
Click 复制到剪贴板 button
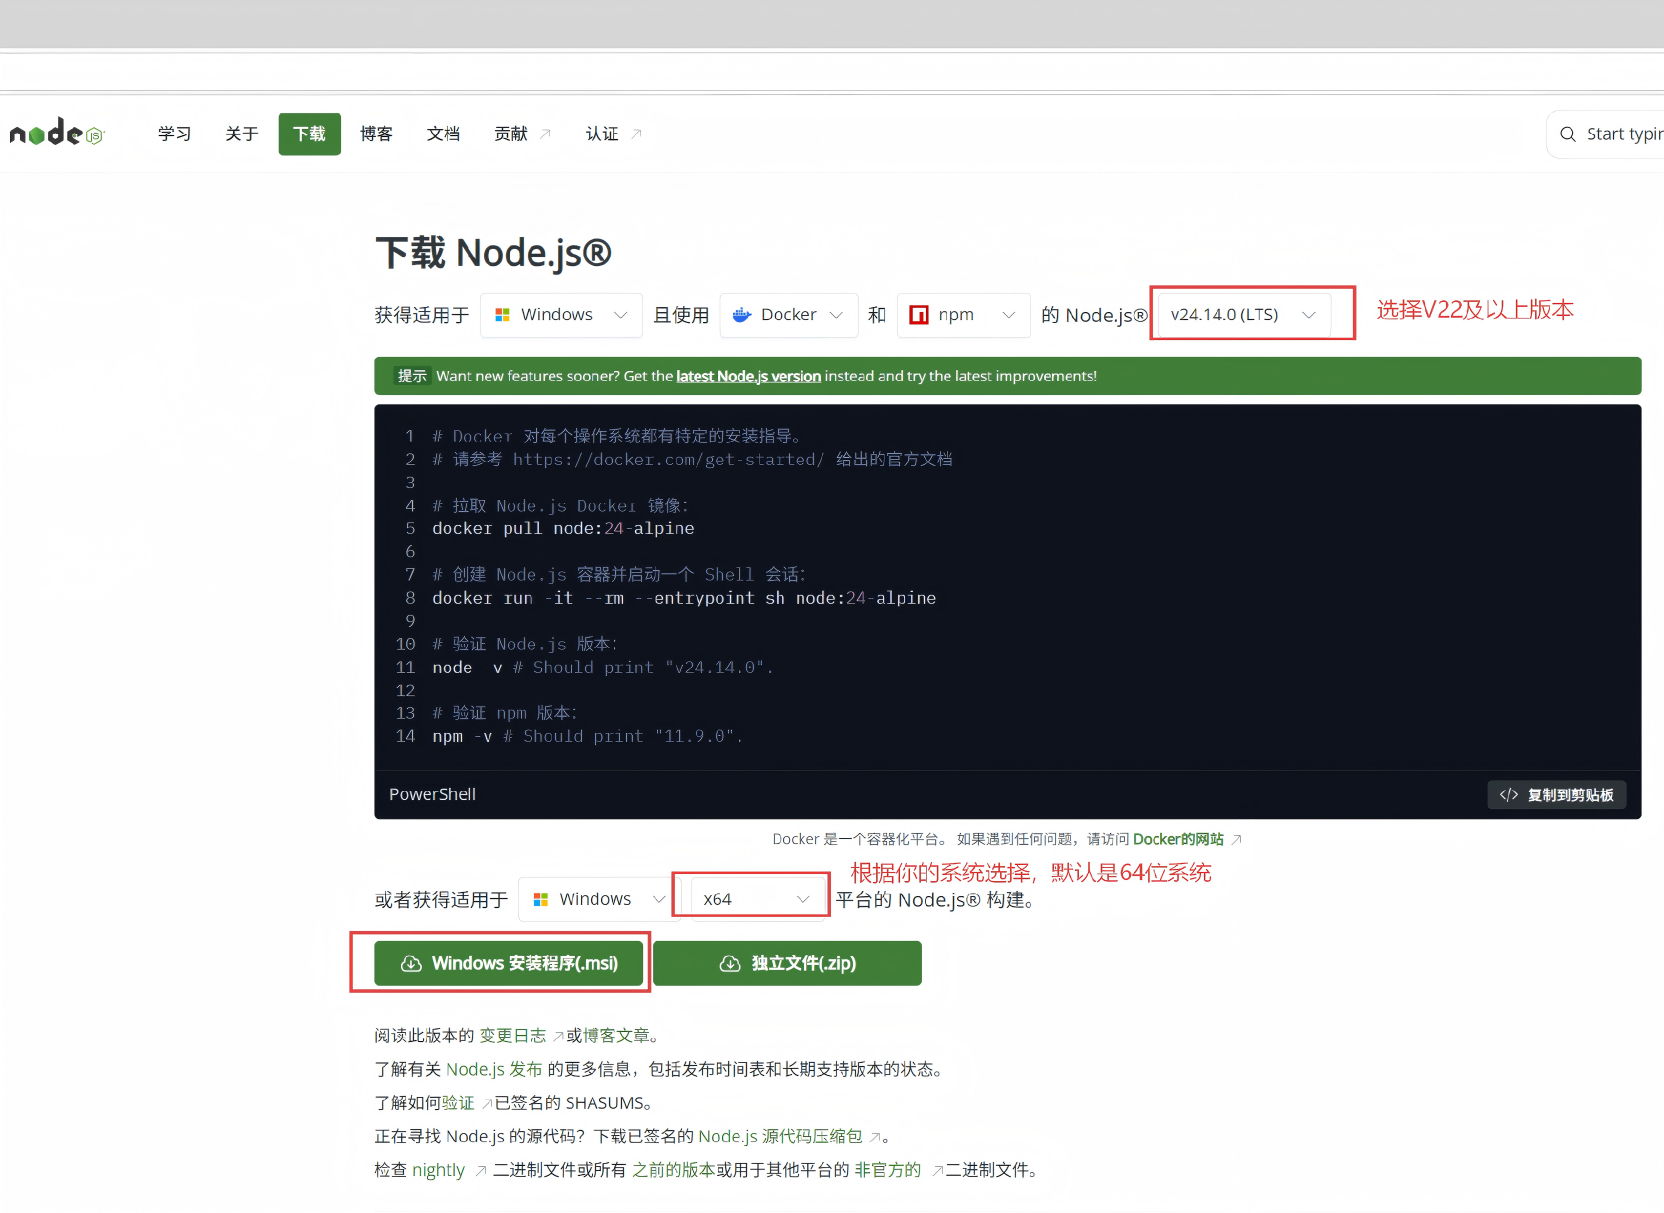point(1557,795)
